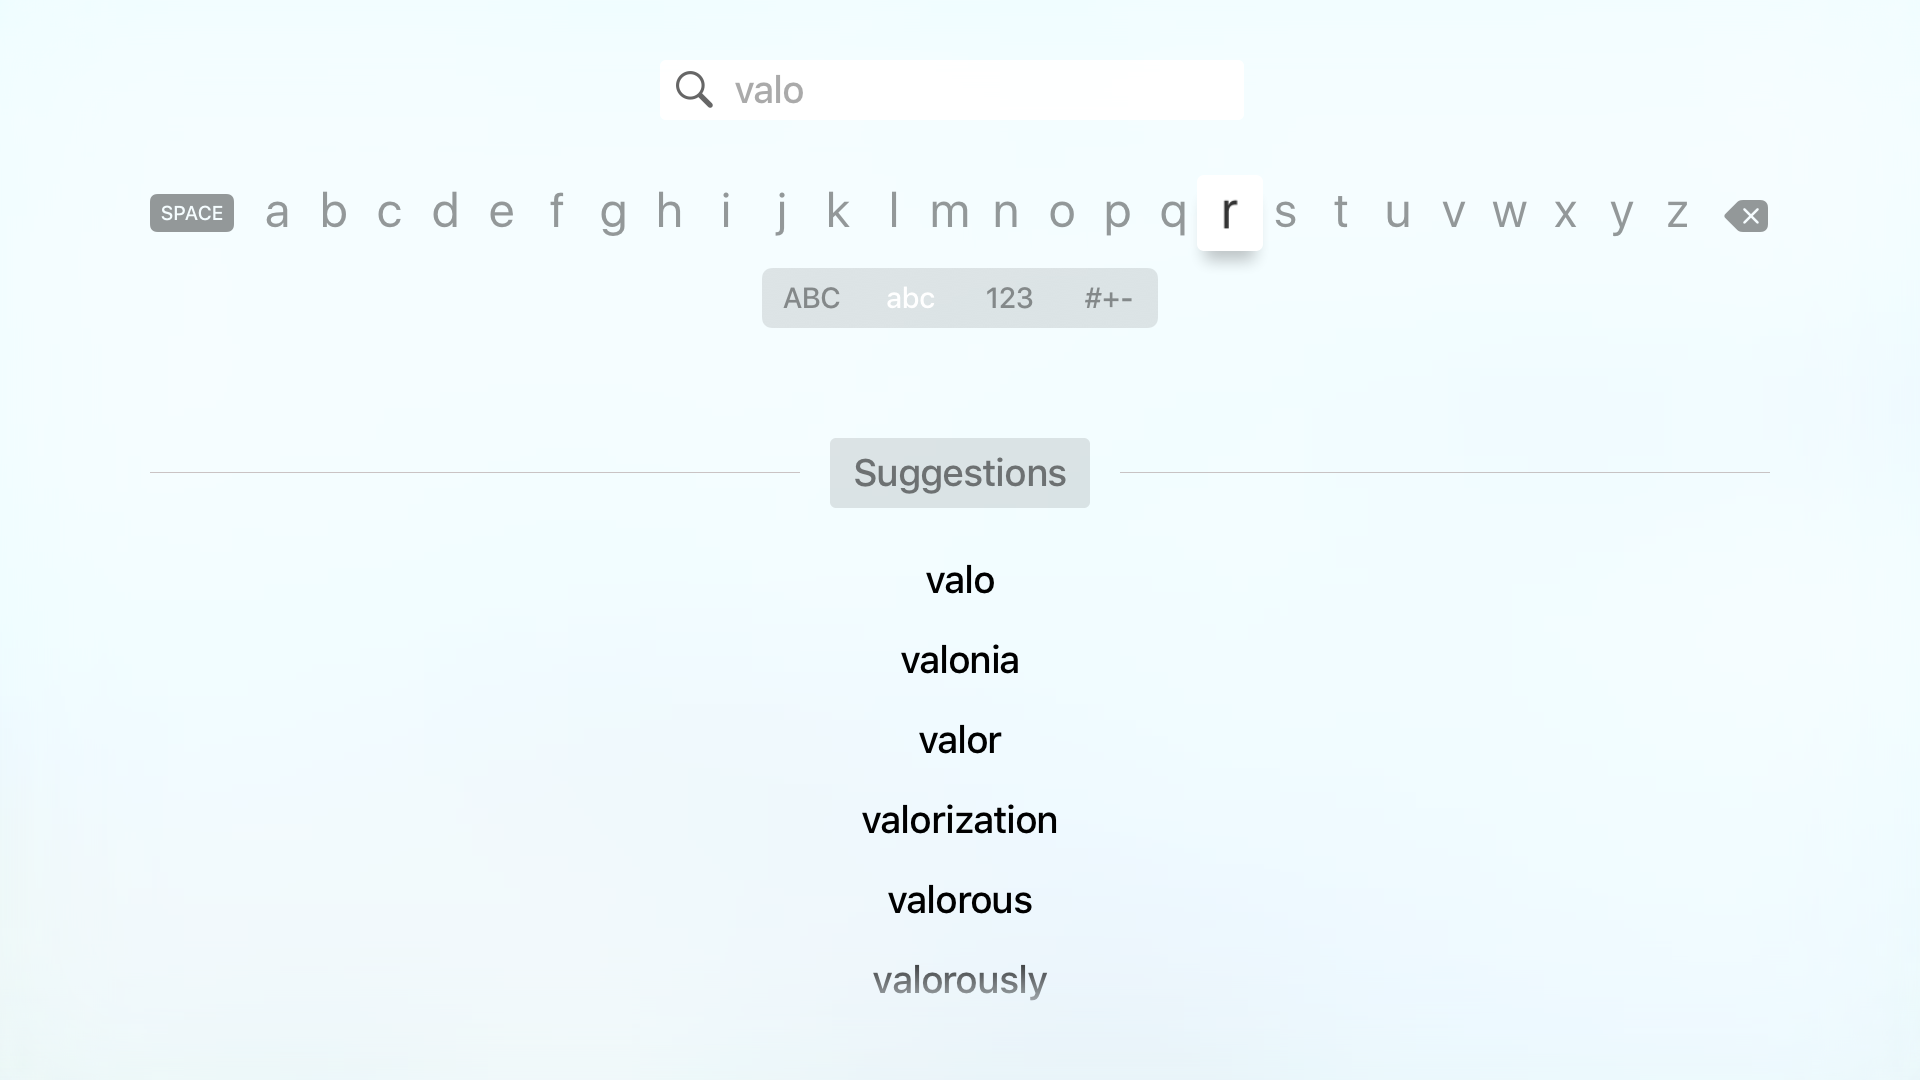Screen dimensions: 1920x1080
Task: Select valorous from the suggestions list
Action: click(x=959, y=899)
